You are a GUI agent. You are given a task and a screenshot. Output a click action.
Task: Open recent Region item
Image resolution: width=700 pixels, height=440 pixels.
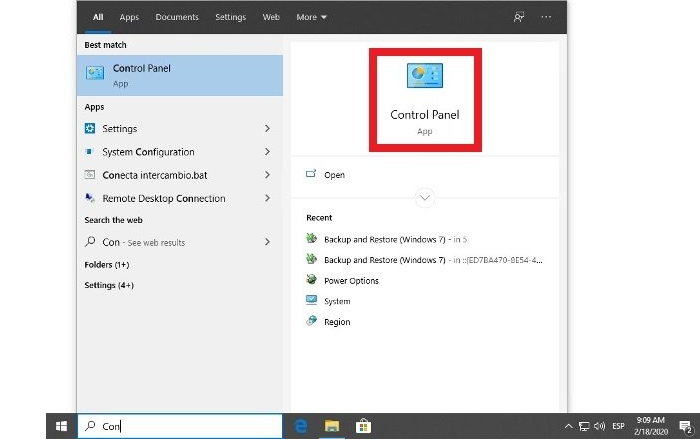point(337,322)
